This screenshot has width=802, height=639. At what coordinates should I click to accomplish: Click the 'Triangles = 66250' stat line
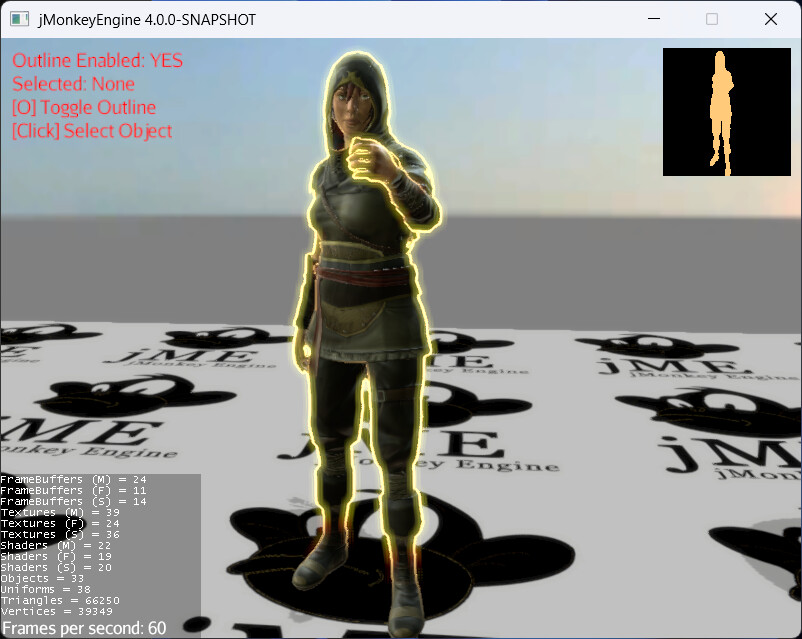click(60, 600)
